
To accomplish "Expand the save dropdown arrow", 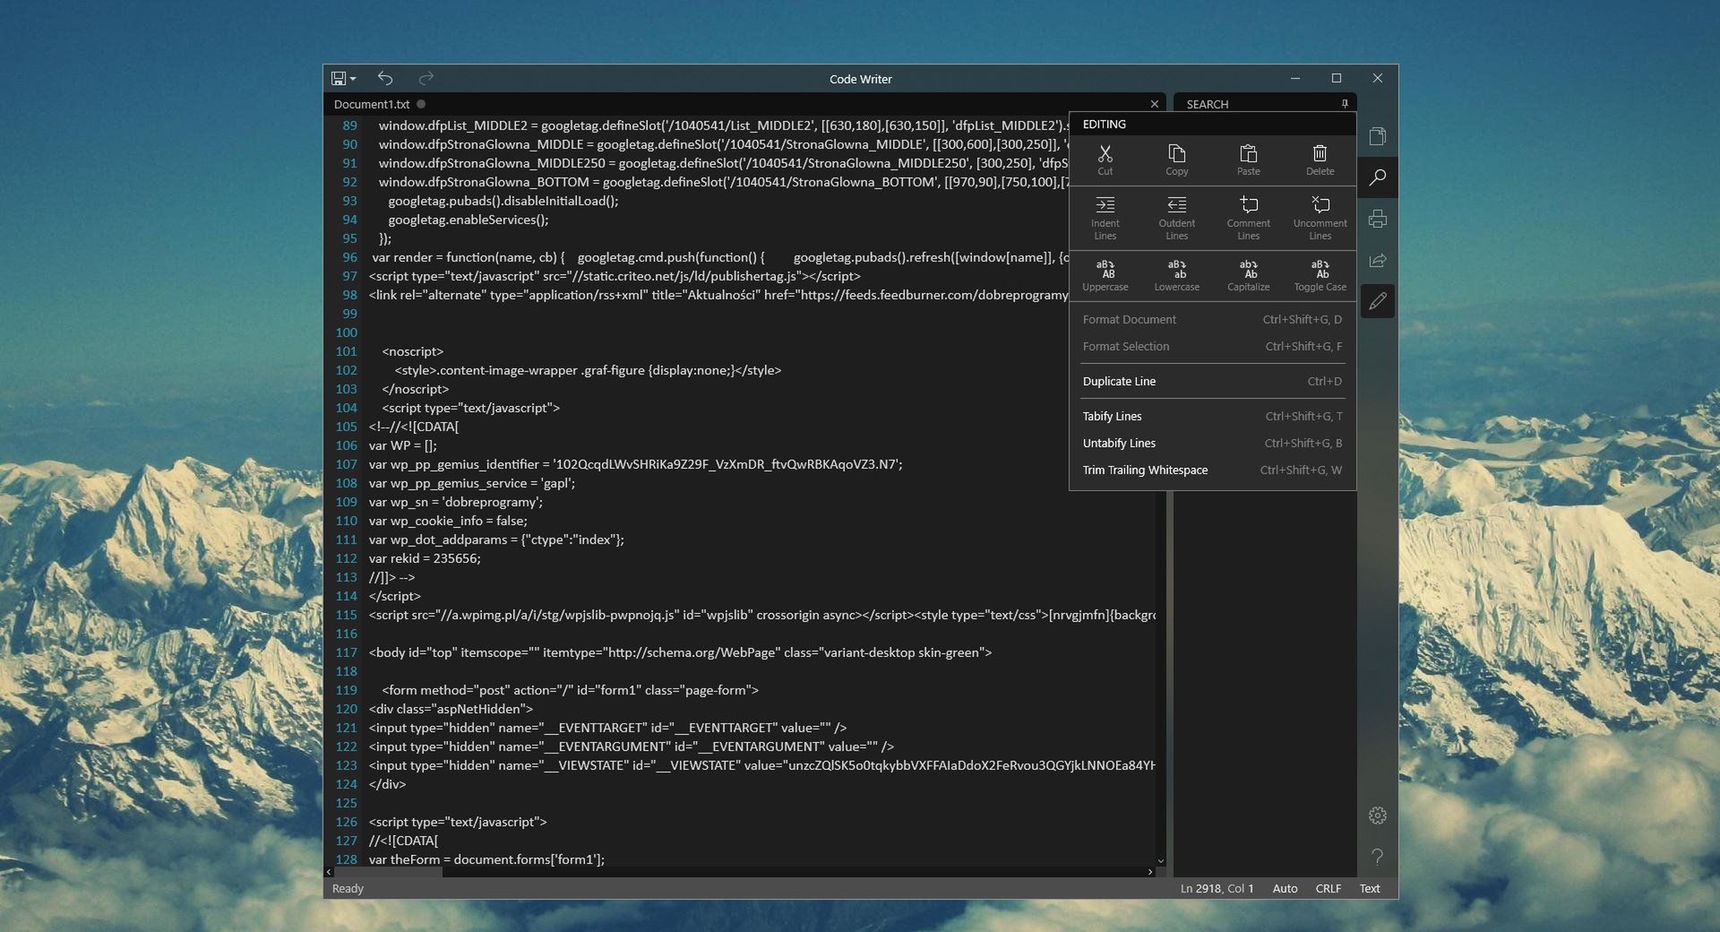I will click(353, 79).
